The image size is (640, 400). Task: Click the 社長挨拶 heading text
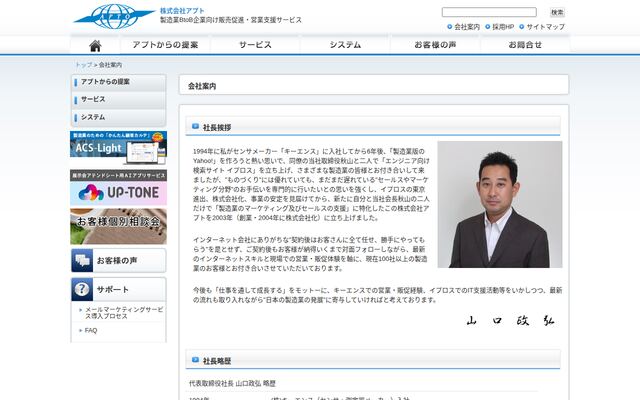coord(217,128)
